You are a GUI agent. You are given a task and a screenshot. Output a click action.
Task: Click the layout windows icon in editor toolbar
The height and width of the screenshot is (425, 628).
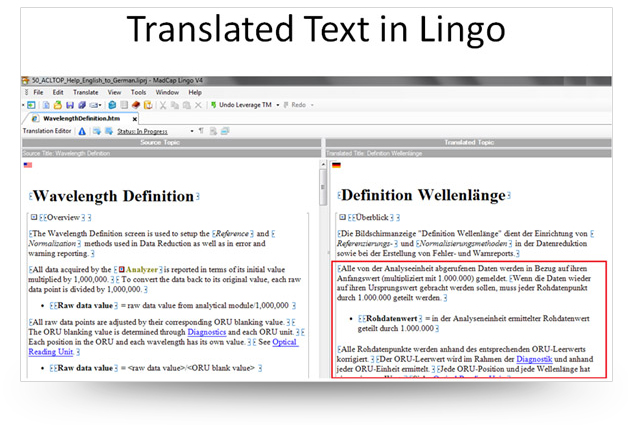point(225,131)
